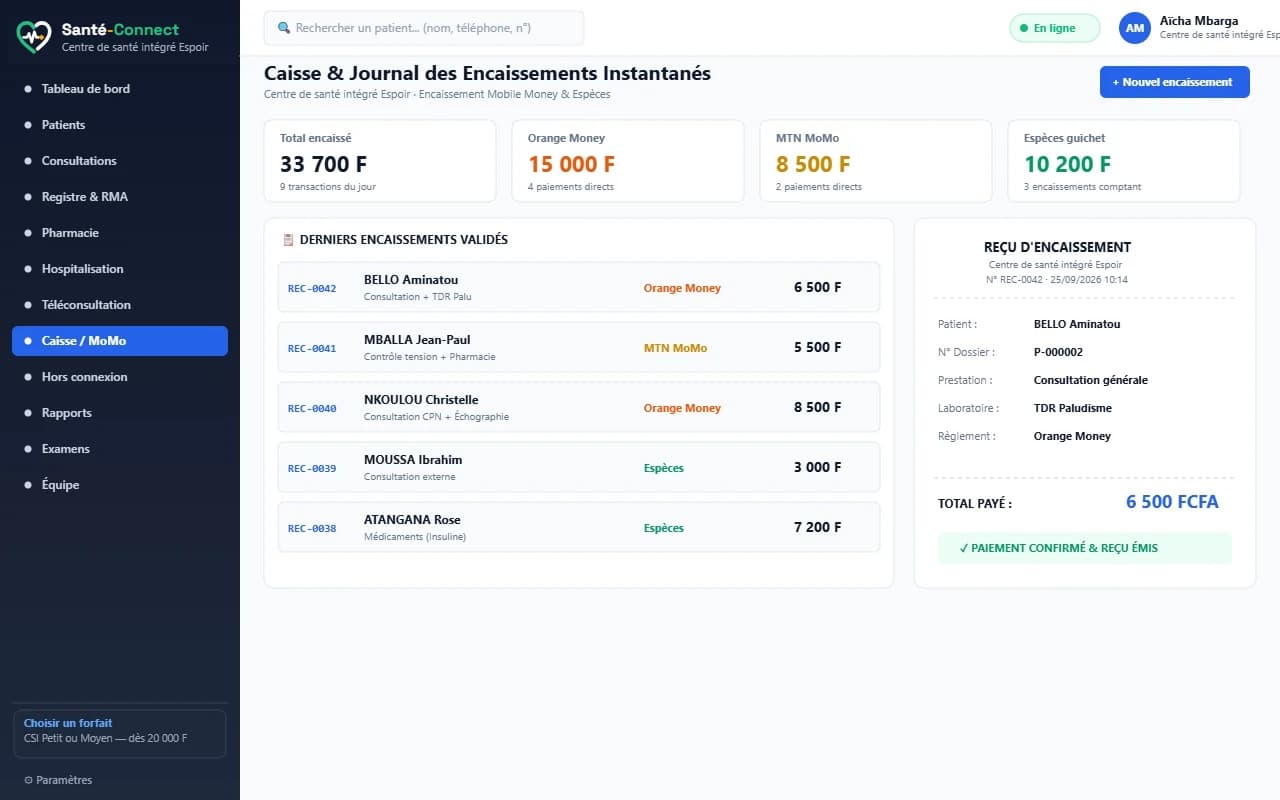
Task: Select patient name MBALLA Jean-Paul
Action: (x=417, y=340)
